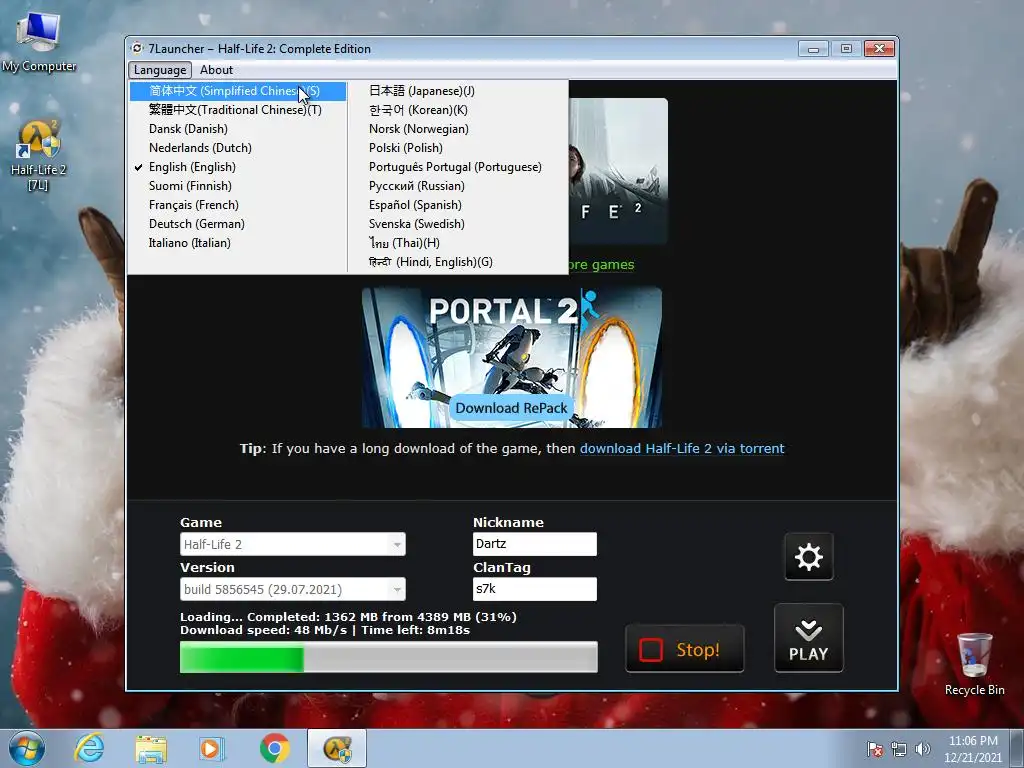This screenshot has width=1024, height=768.
Task: Choose Suomi (Finnish) language
Action: pyautogui.click(x=238, y=185)
